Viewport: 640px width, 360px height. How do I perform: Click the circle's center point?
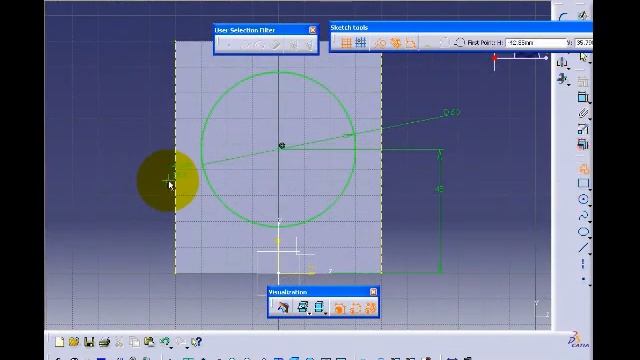(282, 145)
